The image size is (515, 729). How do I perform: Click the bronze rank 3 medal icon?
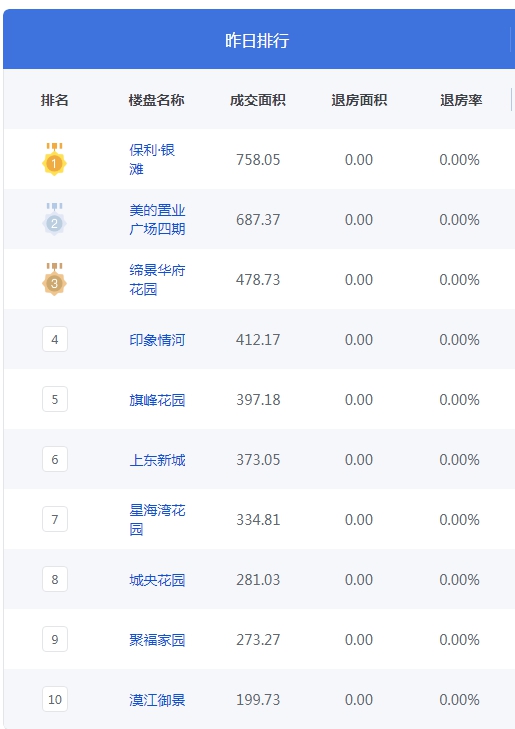pos(54,279)
